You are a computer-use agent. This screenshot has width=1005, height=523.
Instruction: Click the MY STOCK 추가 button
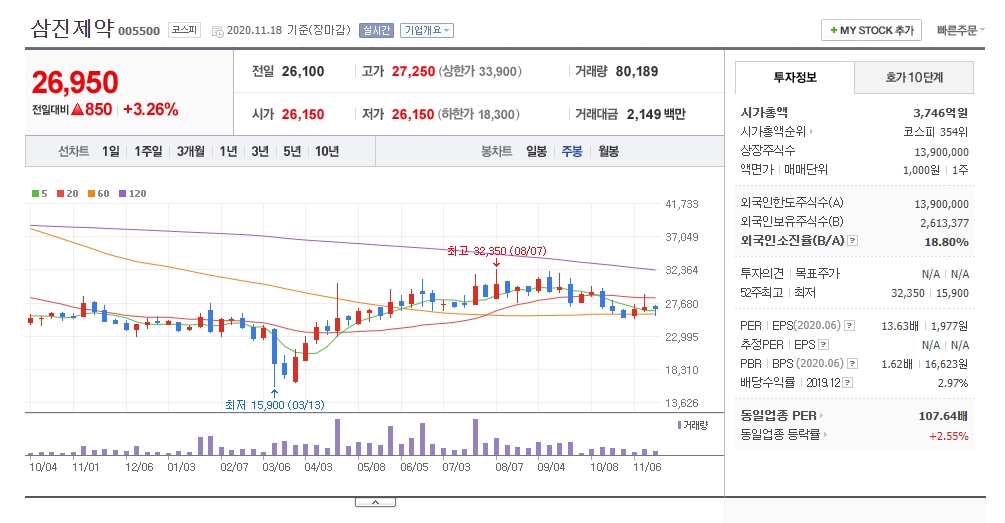[x=871, y=30]
